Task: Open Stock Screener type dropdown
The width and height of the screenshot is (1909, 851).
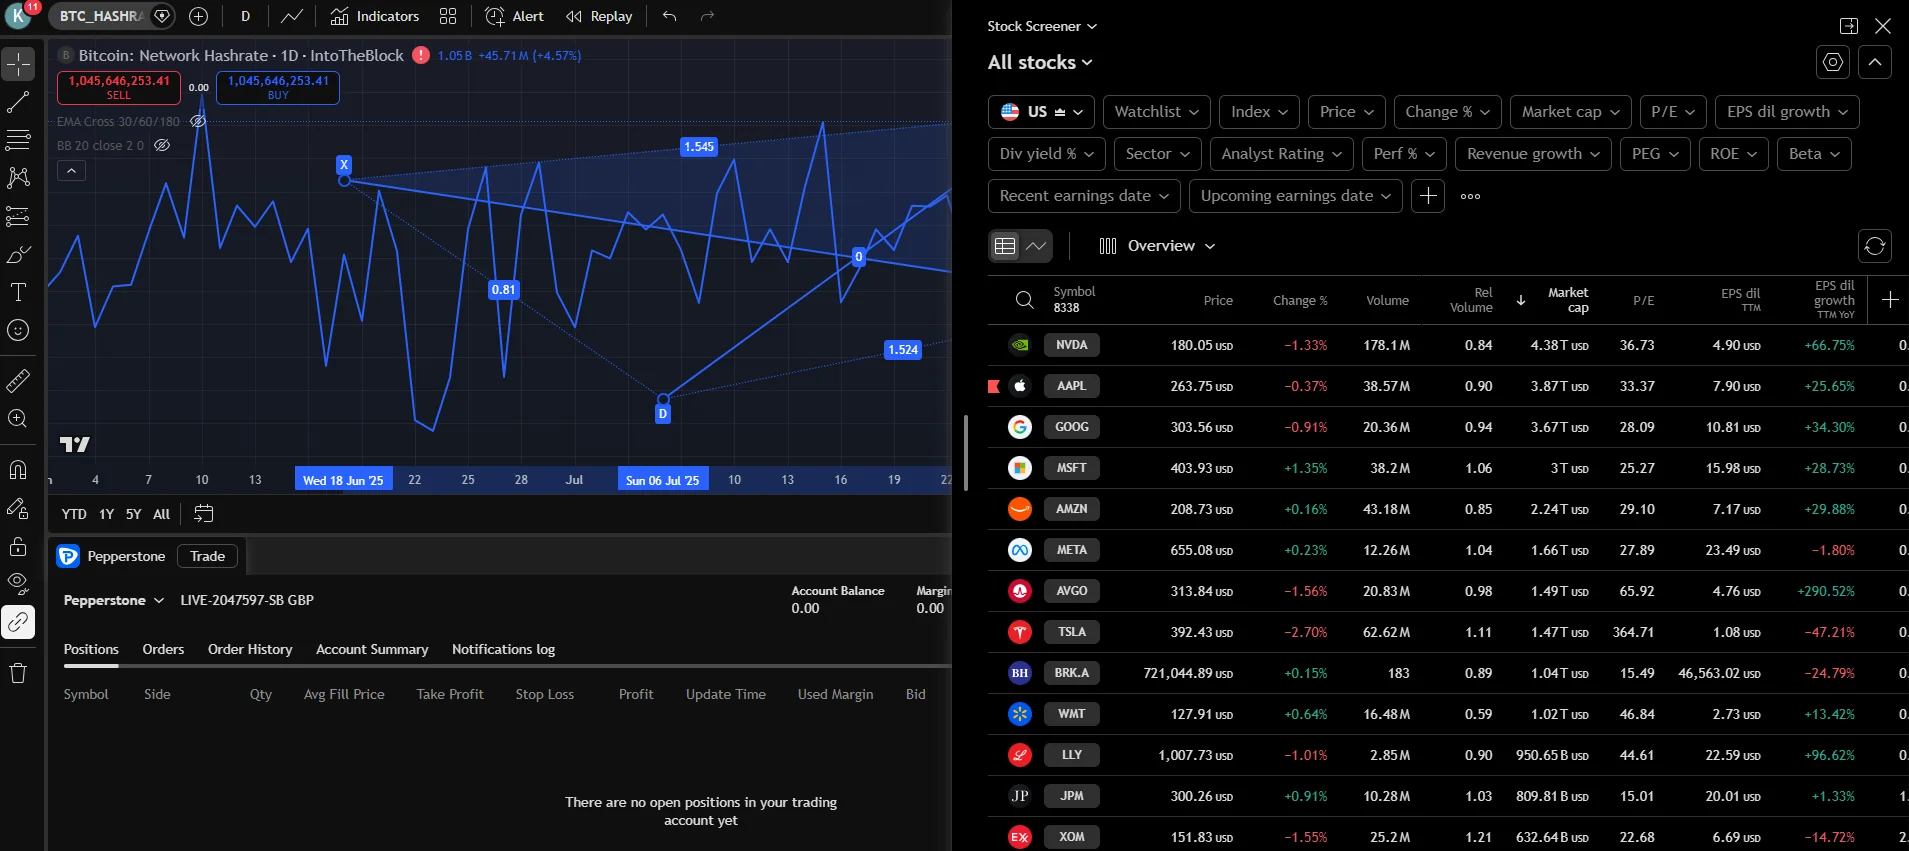Action: point(1042,26)
